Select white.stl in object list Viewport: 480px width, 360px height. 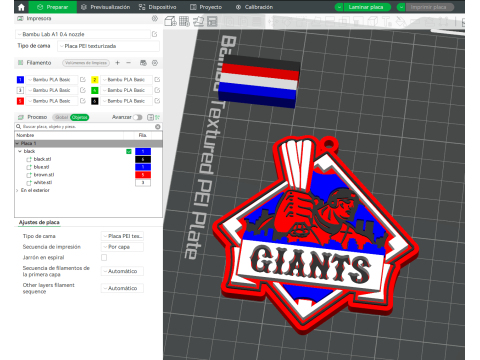pyautogui.click(x=43, y=182)
